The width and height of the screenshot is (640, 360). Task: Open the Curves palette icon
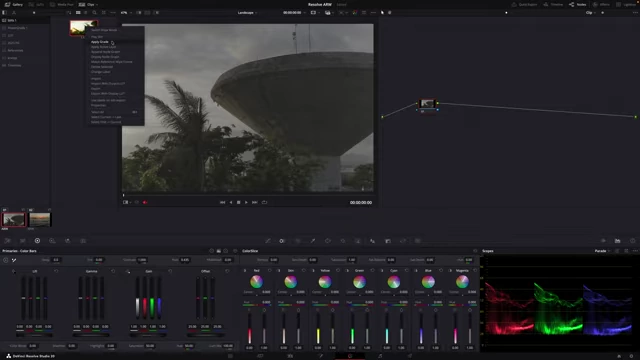click(x=268, y=241)
